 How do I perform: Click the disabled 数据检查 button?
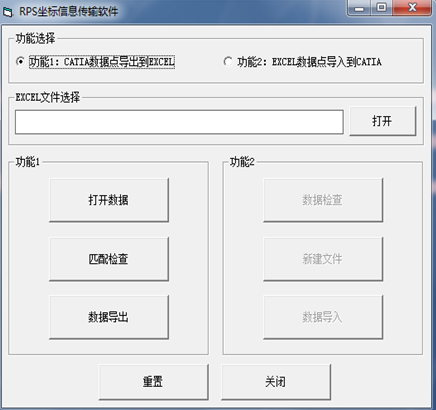pyautogui.click(x=323, y=200)
